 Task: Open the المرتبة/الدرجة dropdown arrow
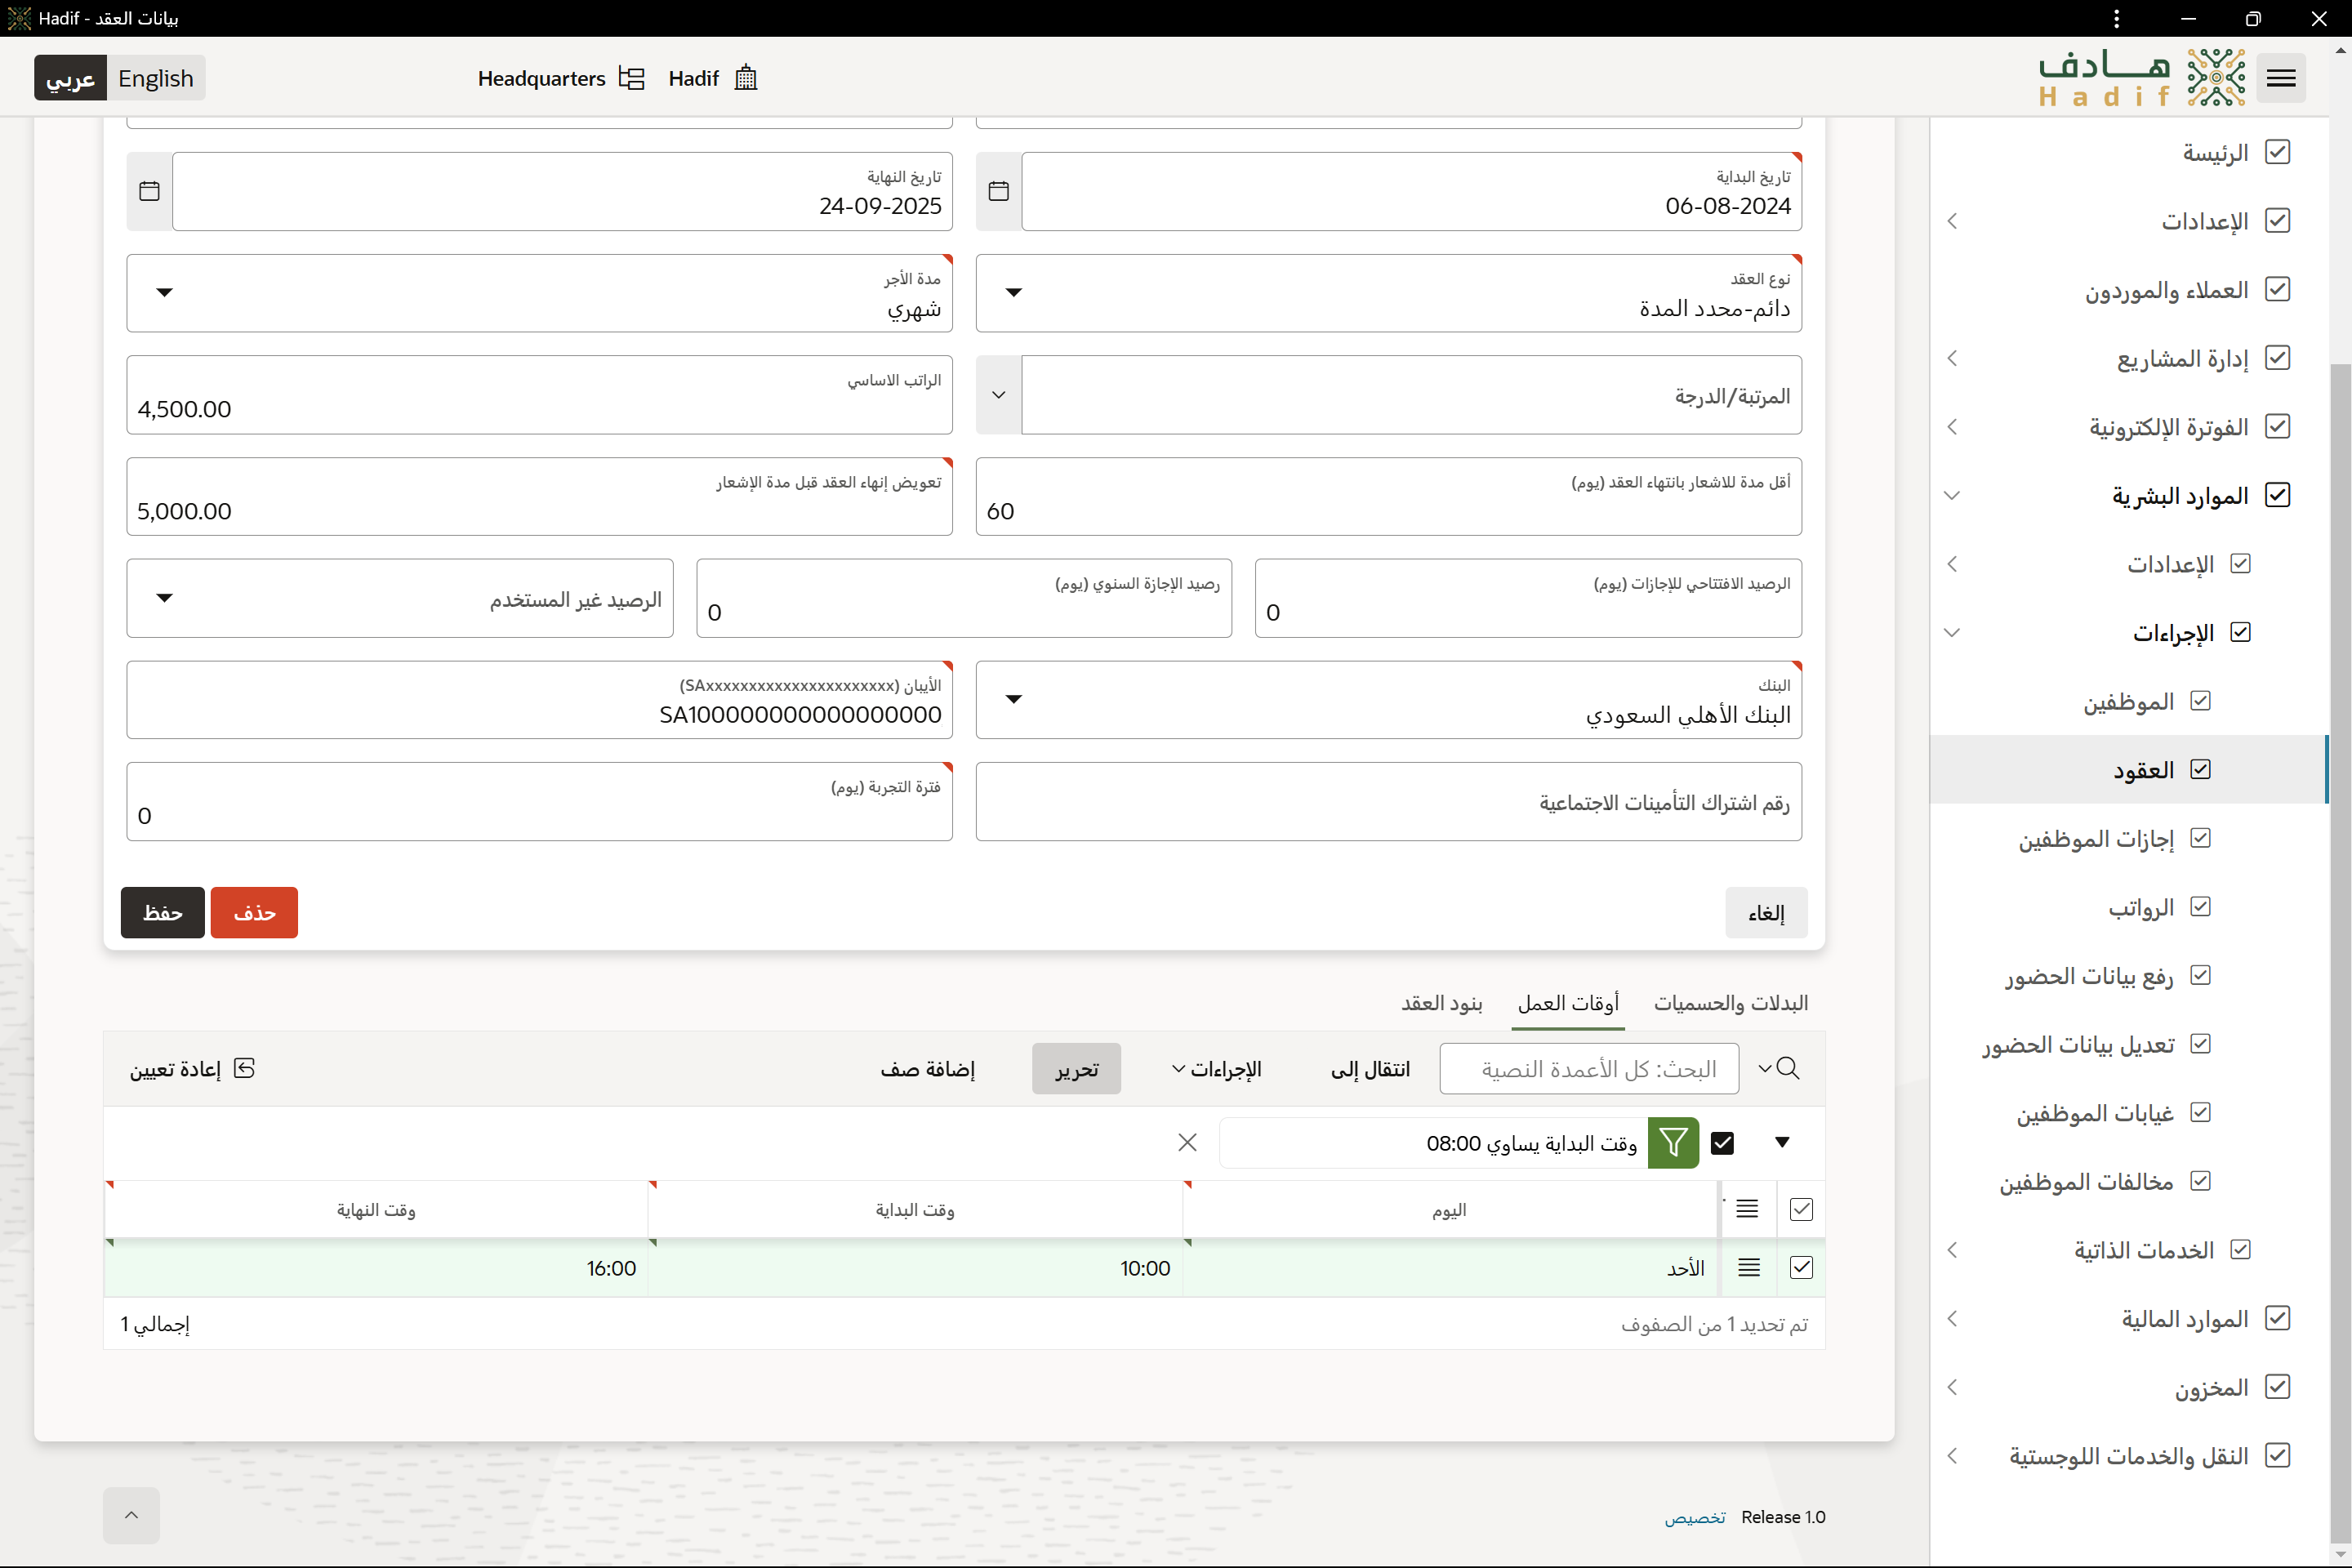(x=998, y=395)
